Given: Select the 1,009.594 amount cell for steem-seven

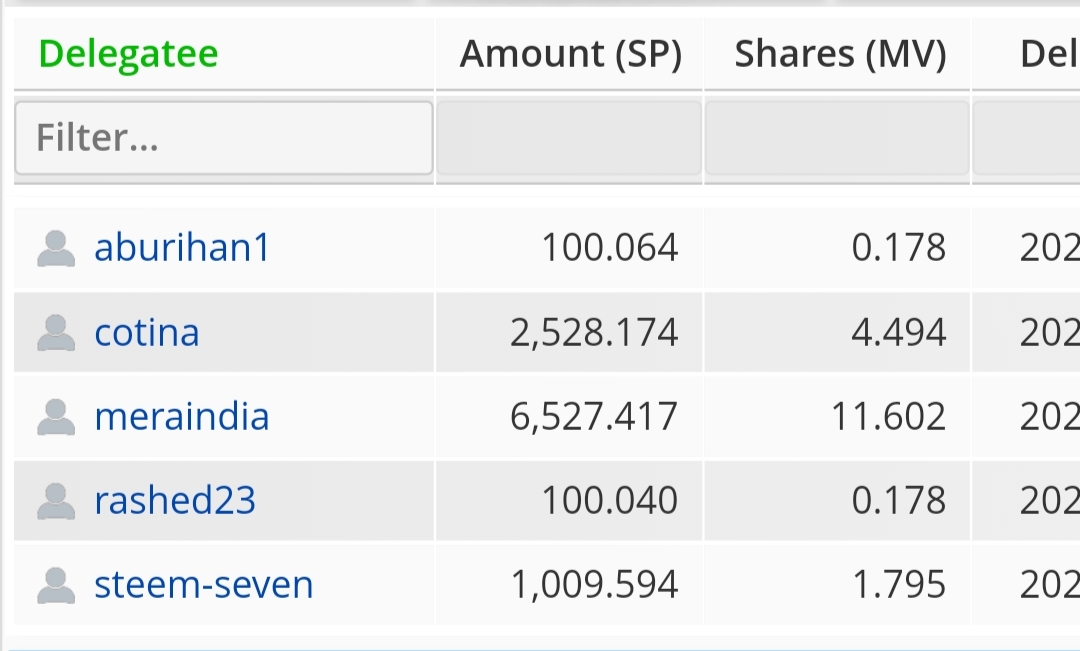Looking at the screenshot, I should point(569,585).
